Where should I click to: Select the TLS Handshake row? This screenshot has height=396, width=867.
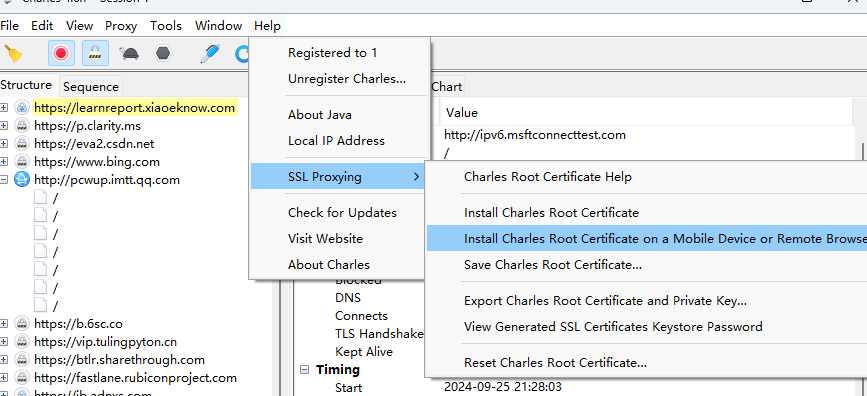tap(379, 334)
